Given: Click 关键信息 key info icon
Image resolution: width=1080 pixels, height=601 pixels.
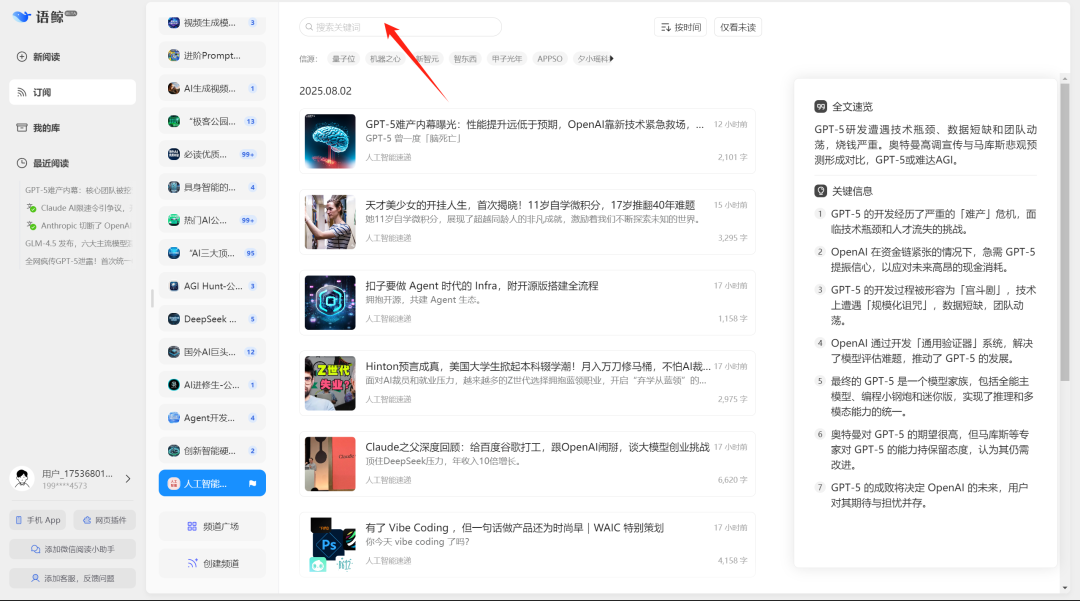Looking at the screenshot, I should point(820,191).
